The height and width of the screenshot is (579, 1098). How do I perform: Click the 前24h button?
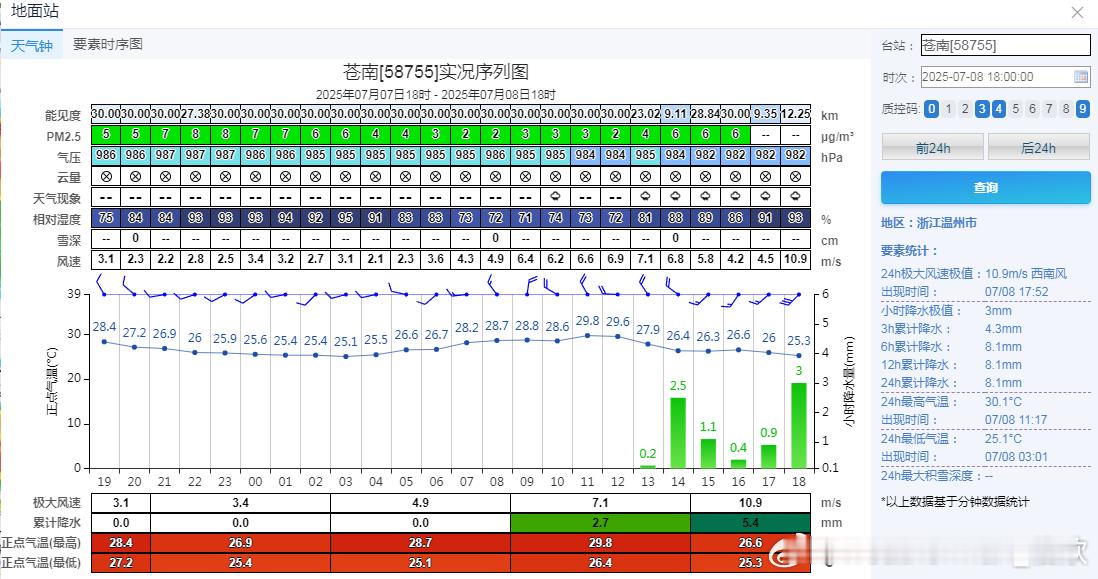(x=933, y=148)
